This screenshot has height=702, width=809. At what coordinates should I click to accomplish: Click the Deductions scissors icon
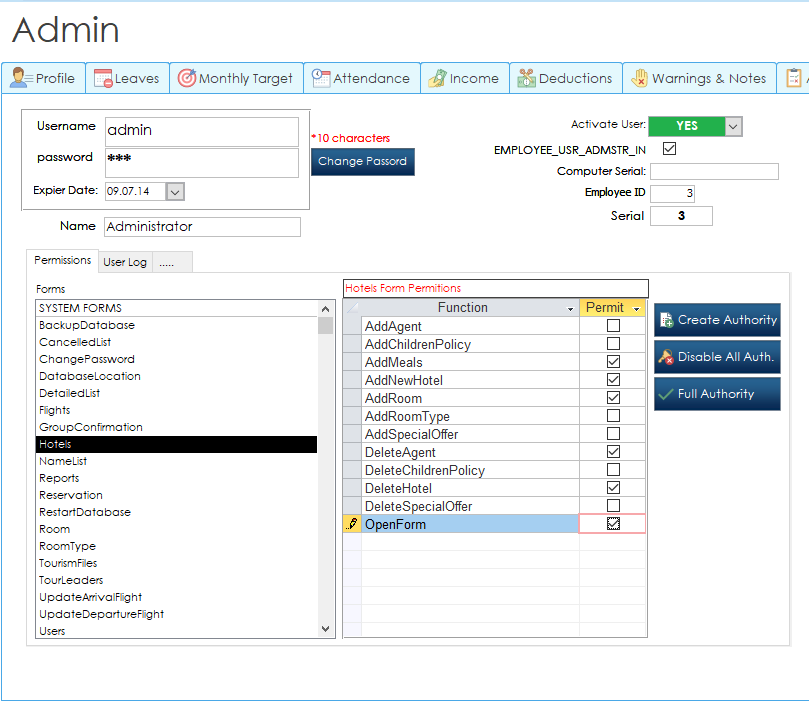[x=526, y=78]
